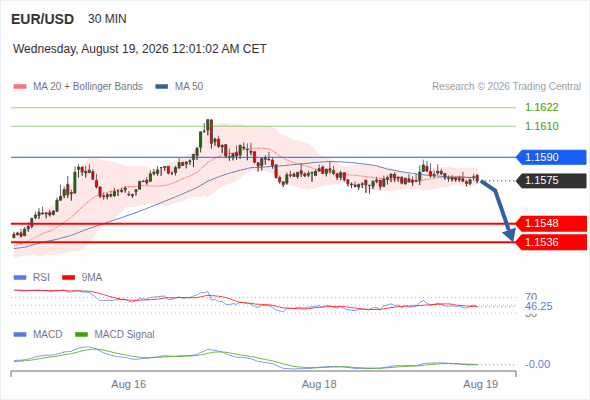Click the RSI blue legend swatch

[20, 278]
